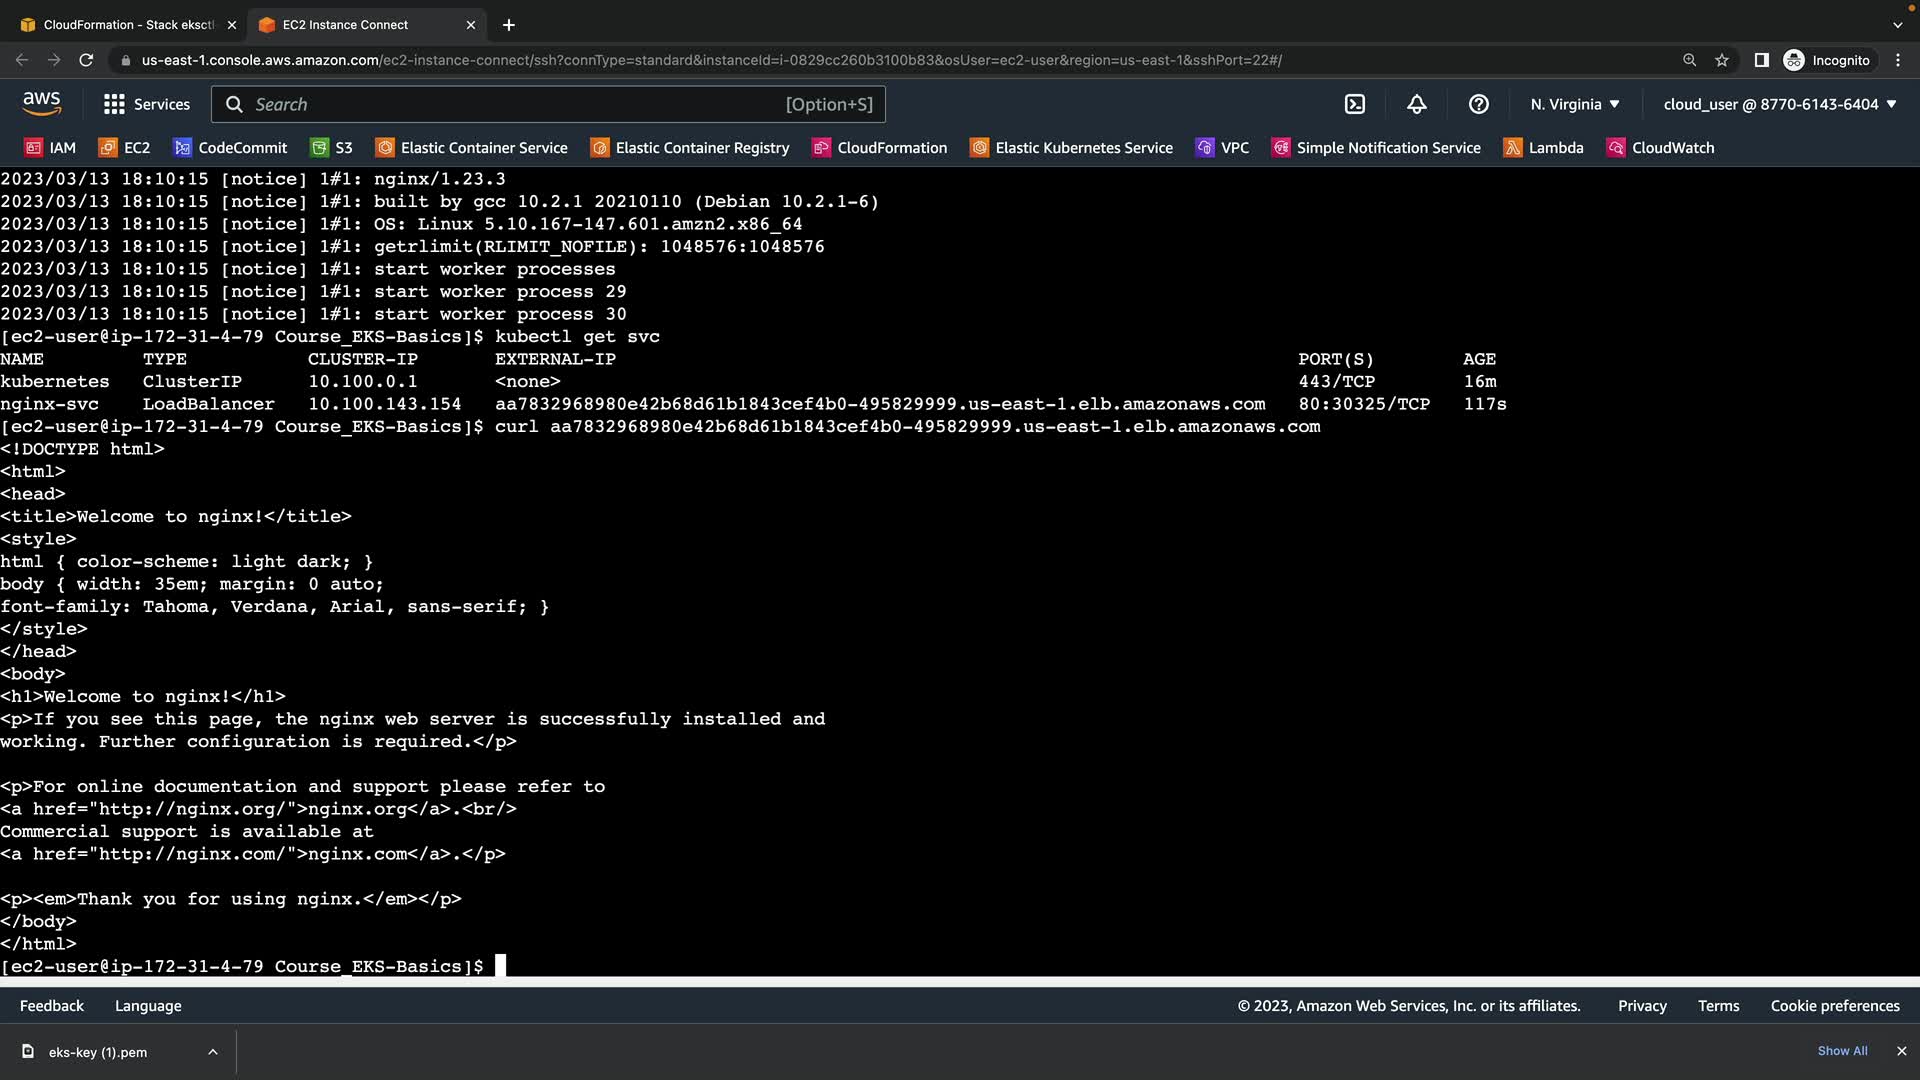Viewport: 1920px width, 1080px height.
Task: Bookmark this page with star icon
Action: pos(1721,60)
